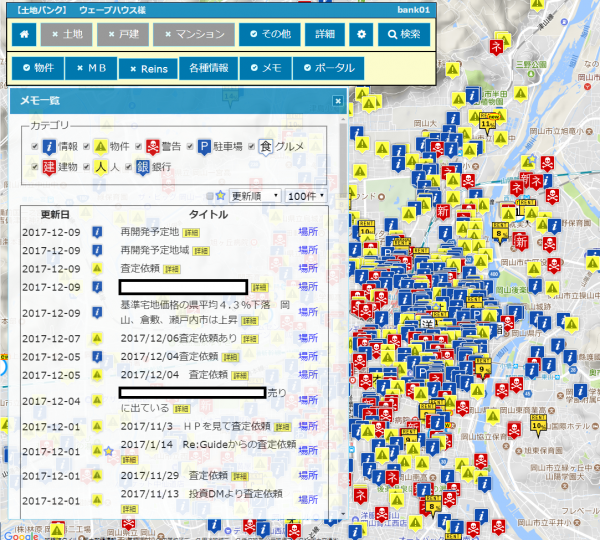600x540 pixels.
Task: Open the 各種情報 menu
Action: [x=209, y=68]
